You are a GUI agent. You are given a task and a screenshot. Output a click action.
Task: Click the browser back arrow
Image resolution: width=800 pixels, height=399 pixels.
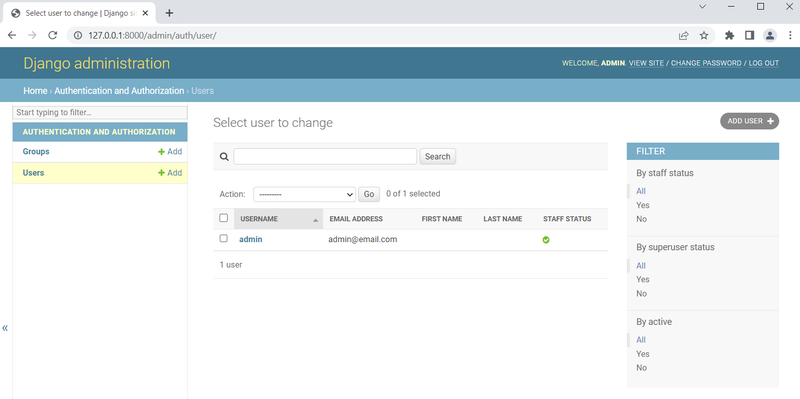pyautogui.click(x=12, y=35)
